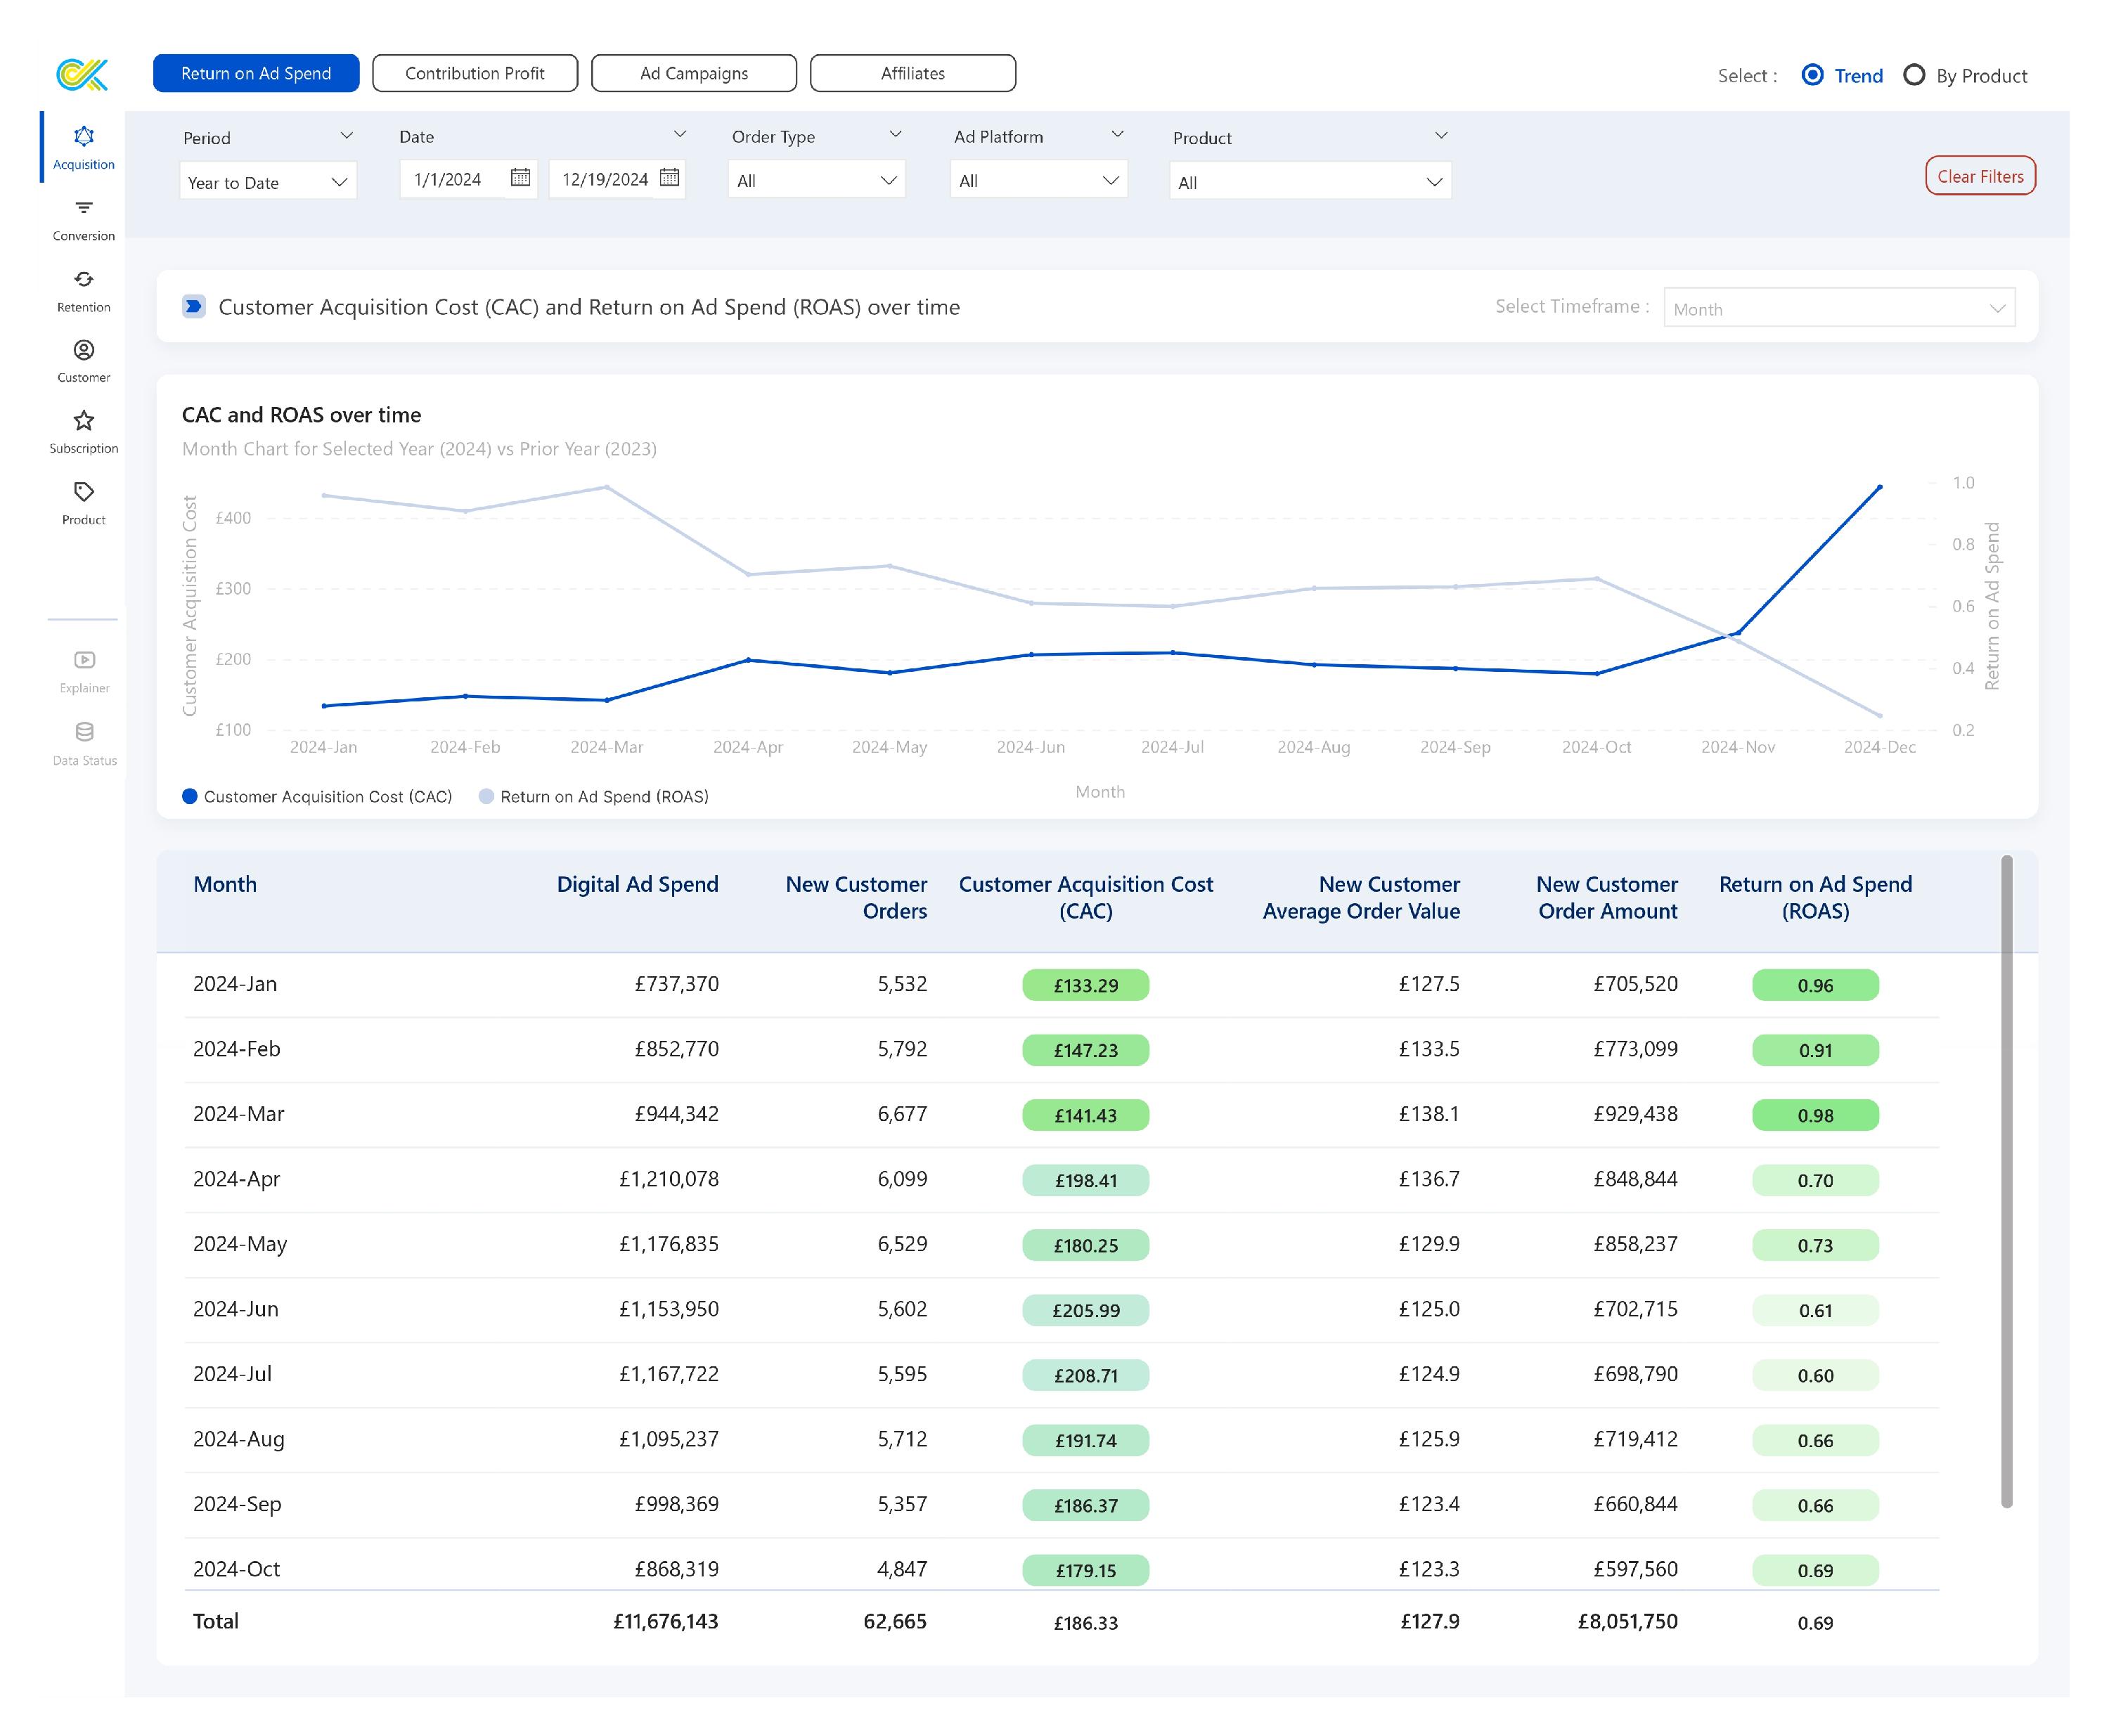
Task: Switch to the Contribution Profit tab
Action: (475, 73)
